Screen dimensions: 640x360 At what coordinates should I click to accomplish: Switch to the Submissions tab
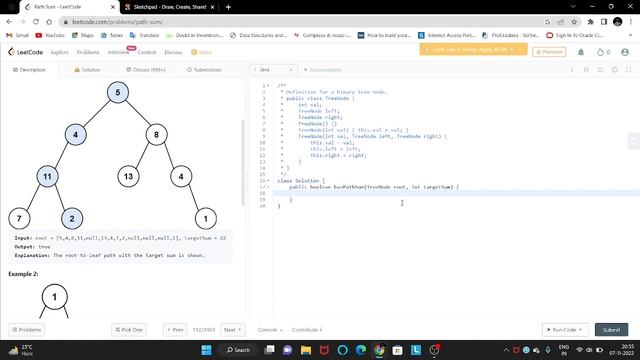204,70
